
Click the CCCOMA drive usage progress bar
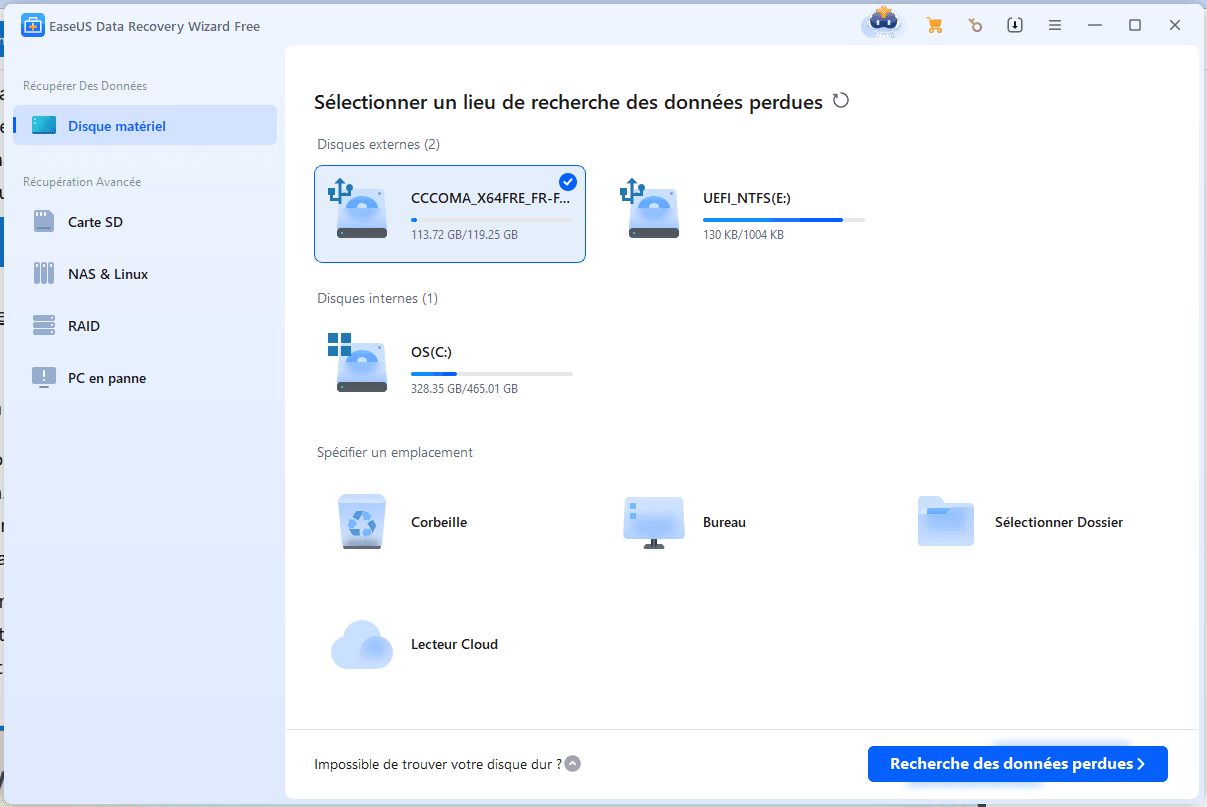coord(492,219)
